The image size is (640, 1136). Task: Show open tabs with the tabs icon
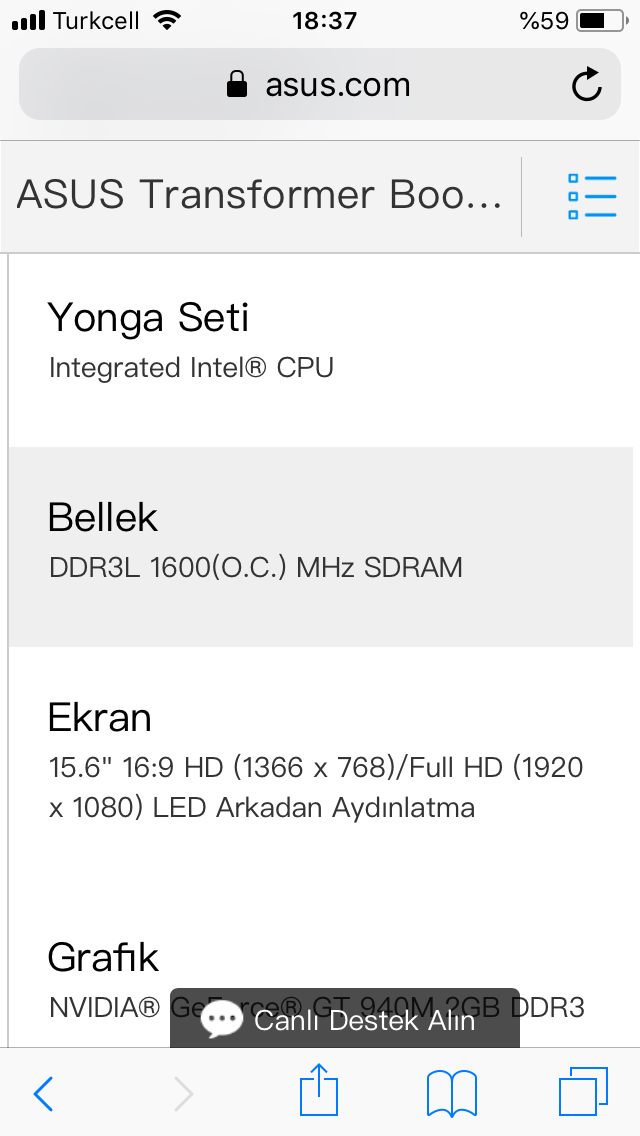click(583, 1091)
